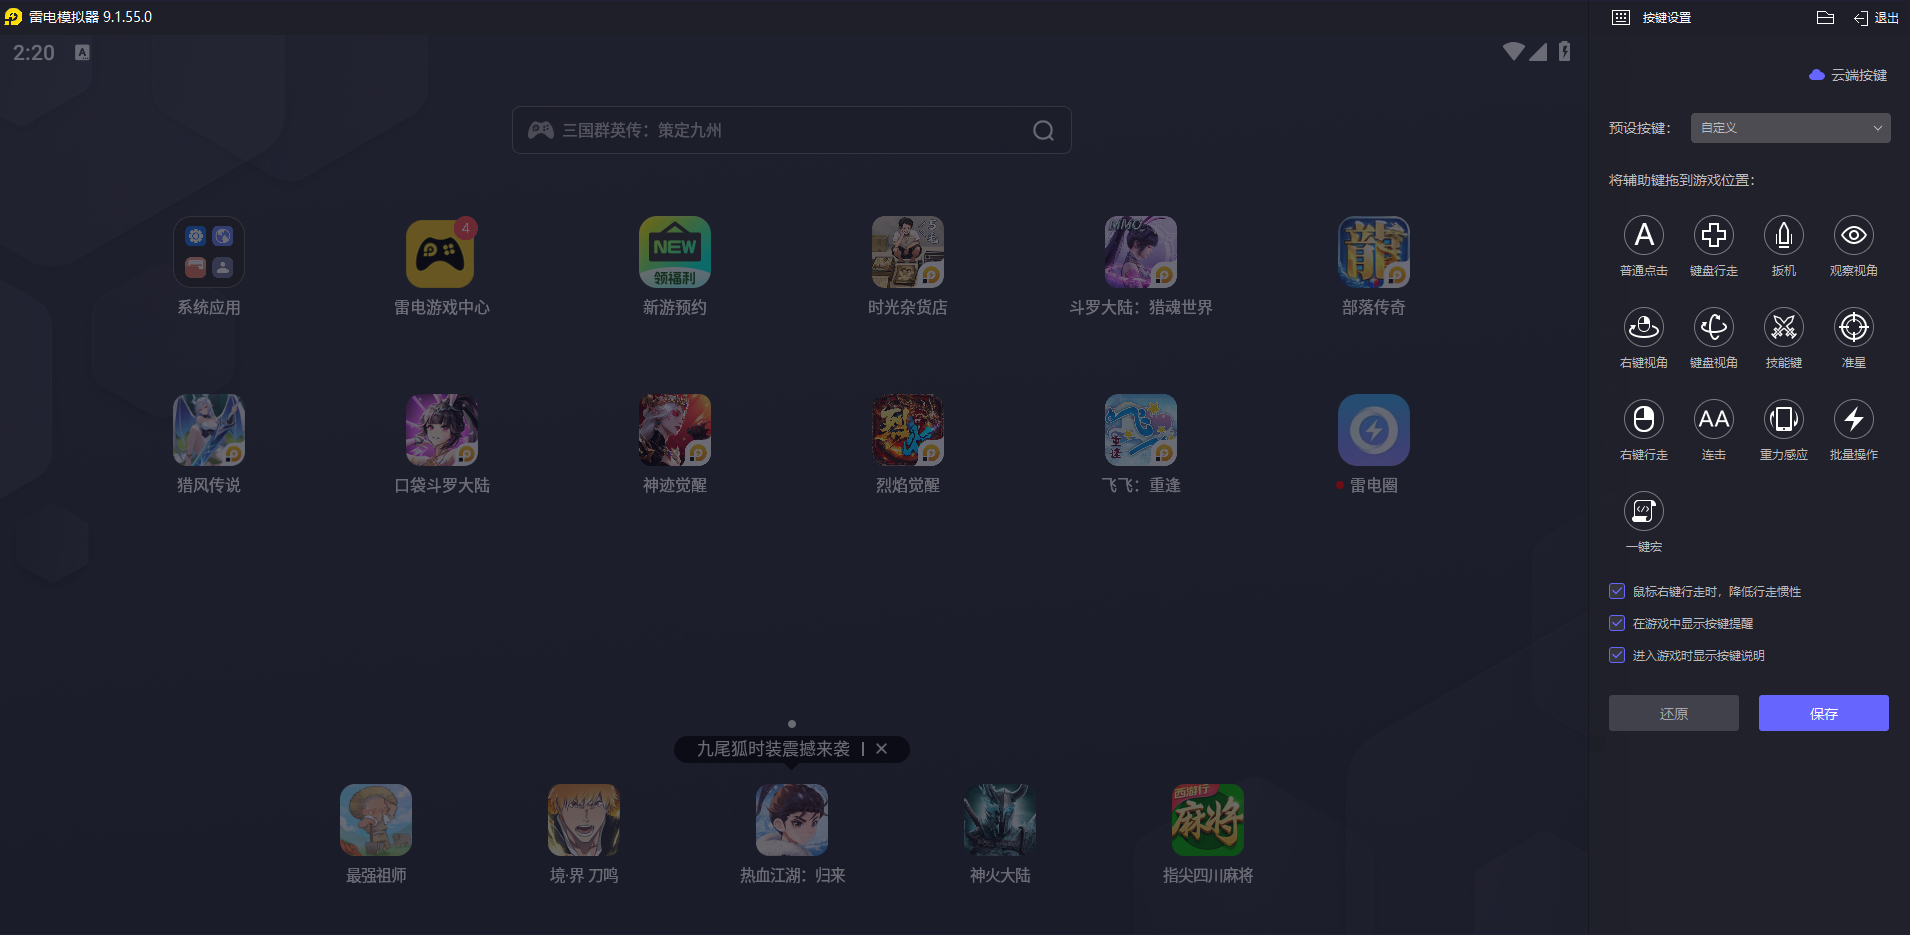Click the search magnifier icon
Screen dimensions: 1910x935
[x=1043, y=131]
